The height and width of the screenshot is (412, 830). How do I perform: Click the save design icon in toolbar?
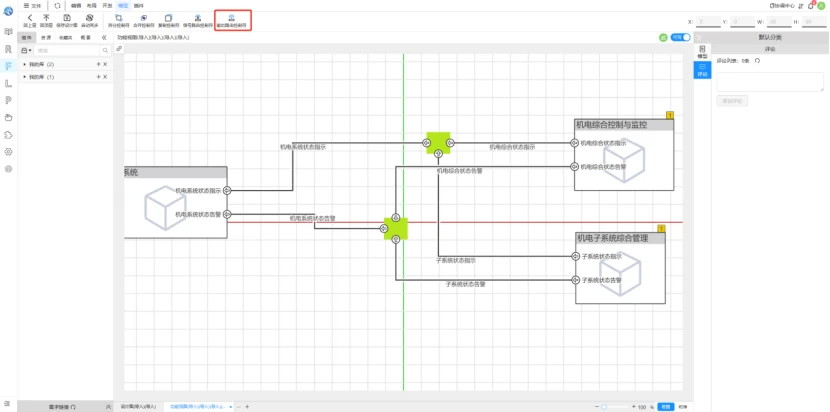pyautogui.click(x=67, y=18)
